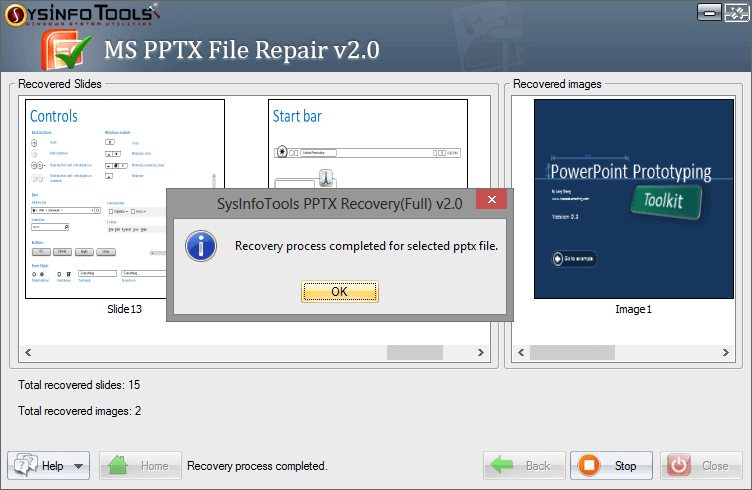Screen dimensions: 752x490
Task: Click the left arrow of the slides scrollbar
Action: [x=28, y=352]
